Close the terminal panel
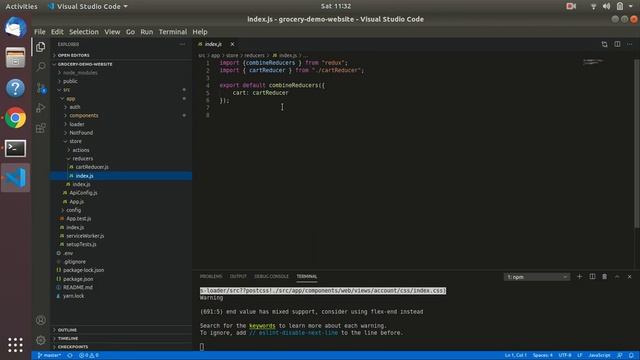The width and height of the screenshot is (640, 360). 629,276
